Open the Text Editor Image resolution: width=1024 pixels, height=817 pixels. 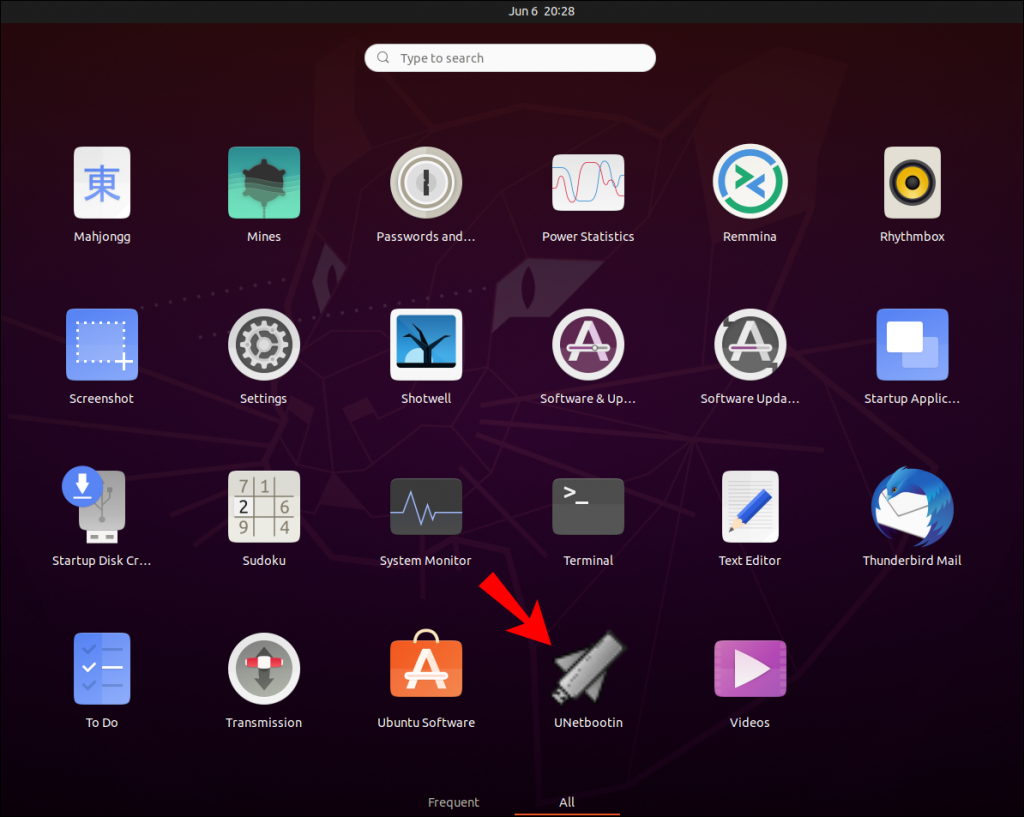[750, 506]
